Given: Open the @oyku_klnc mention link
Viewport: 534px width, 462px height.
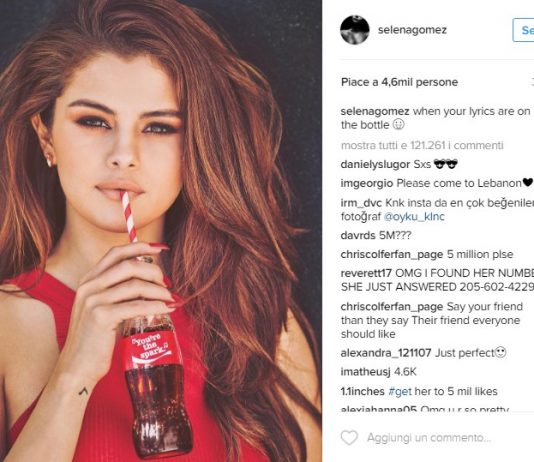Looking at the screenshot, I should (414, 217).
